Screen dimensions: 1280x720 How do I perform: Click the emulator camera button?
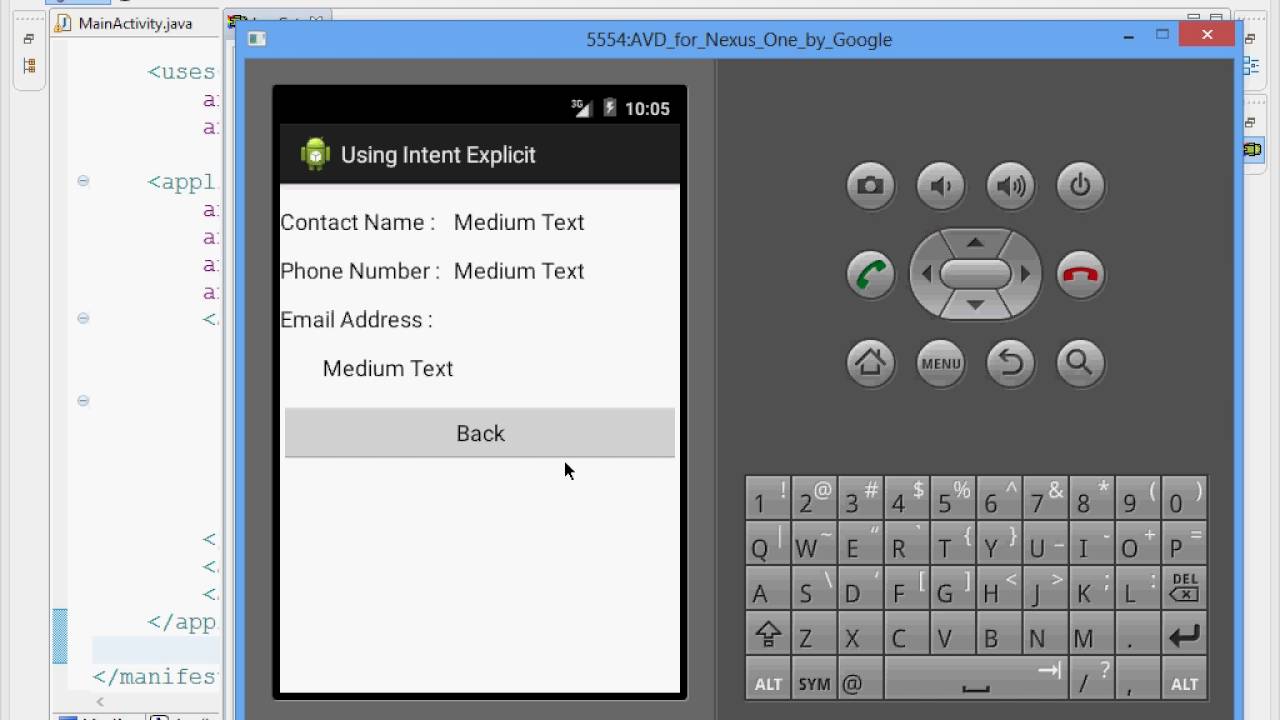pos(870,186)
